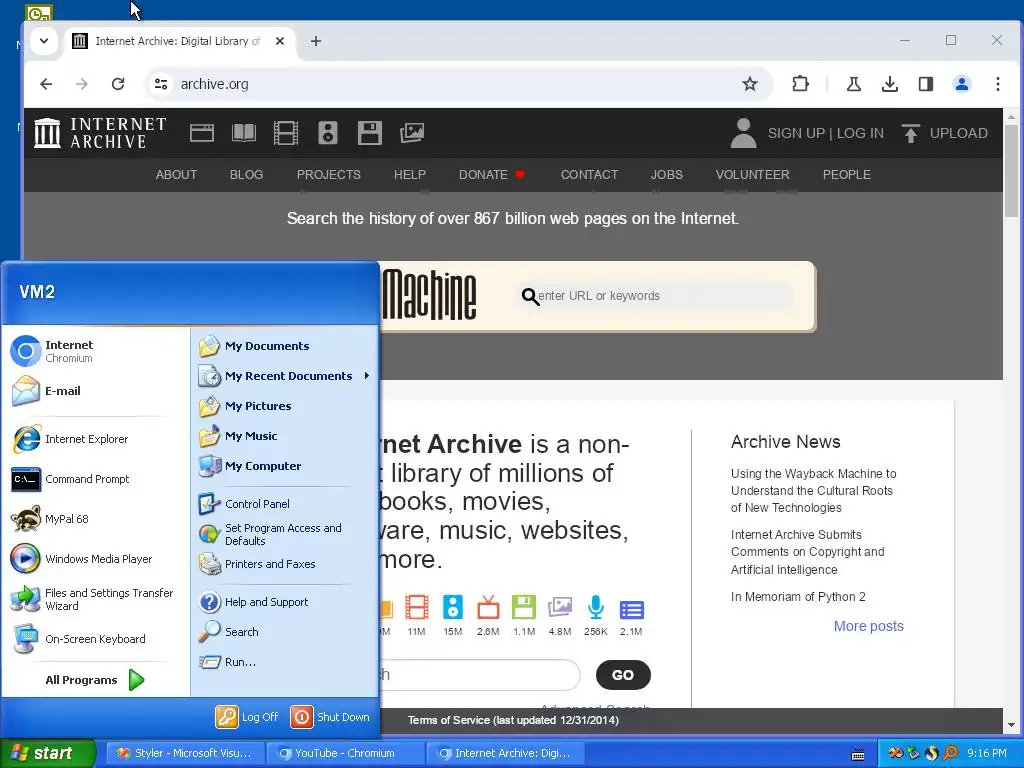Open My Pictures folder
This screenshot has height=768, width=1024.
pyautogui.click(x=284, y=406)
